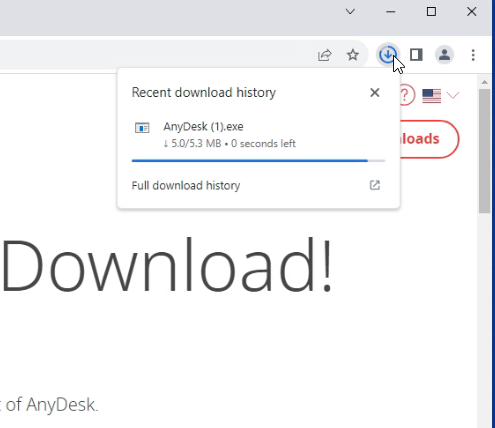Click the scrollbar up arrow
Screen dimensions: 495x428
(x=485, y=82)
